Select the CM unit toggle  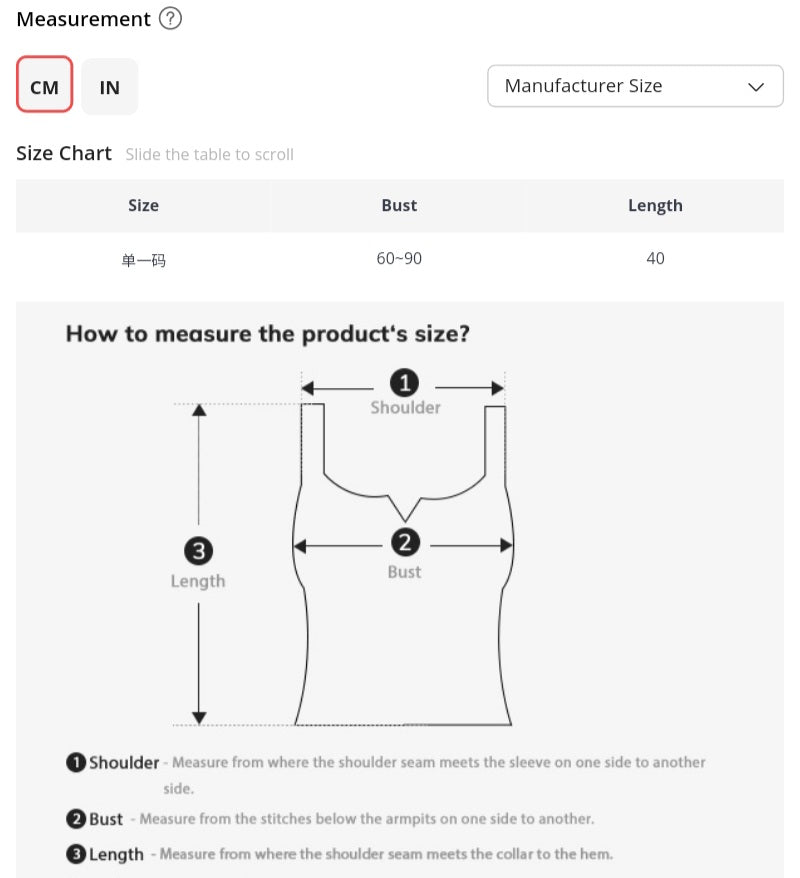pos(45,85)
